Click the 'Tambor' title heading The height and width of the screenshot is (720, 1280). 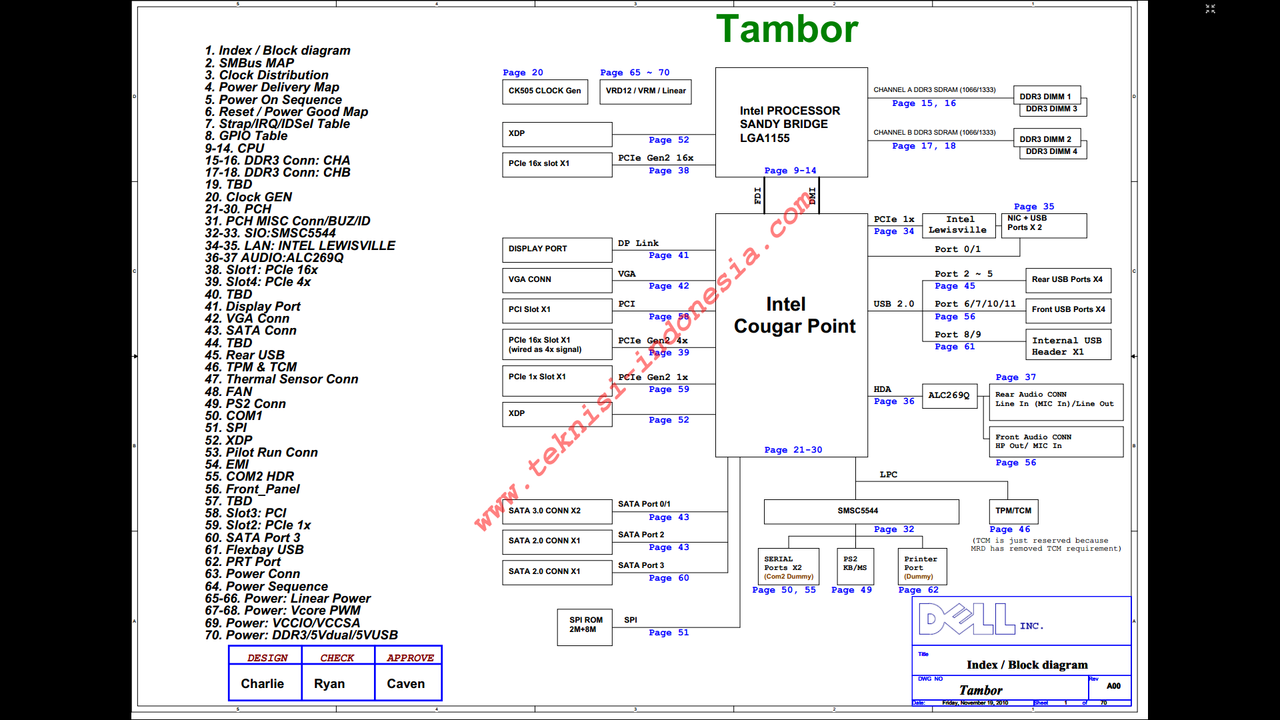[x=787, y=29]
